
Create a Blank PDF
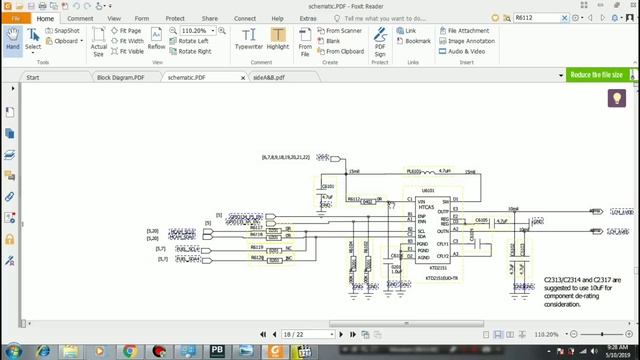[x=329, y=41]
